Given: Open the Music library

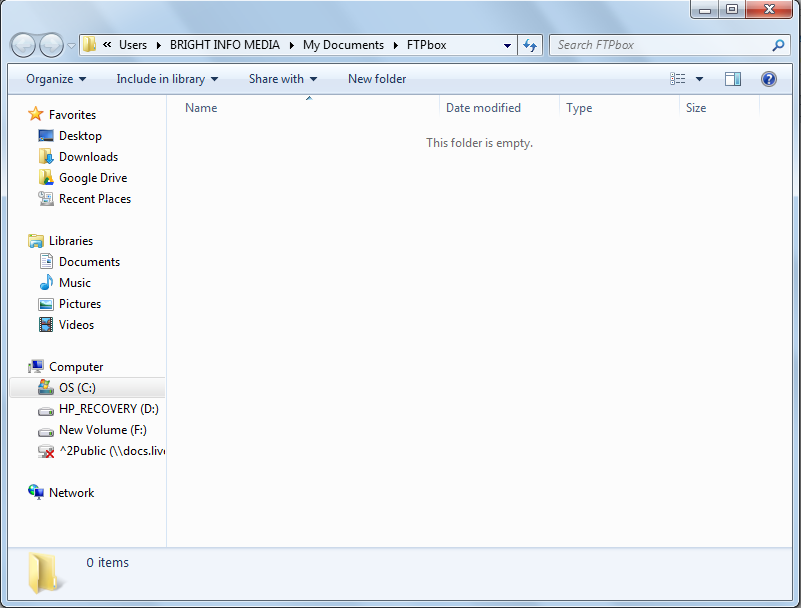Looking at the screenshot, I should [x=75, y=283].
